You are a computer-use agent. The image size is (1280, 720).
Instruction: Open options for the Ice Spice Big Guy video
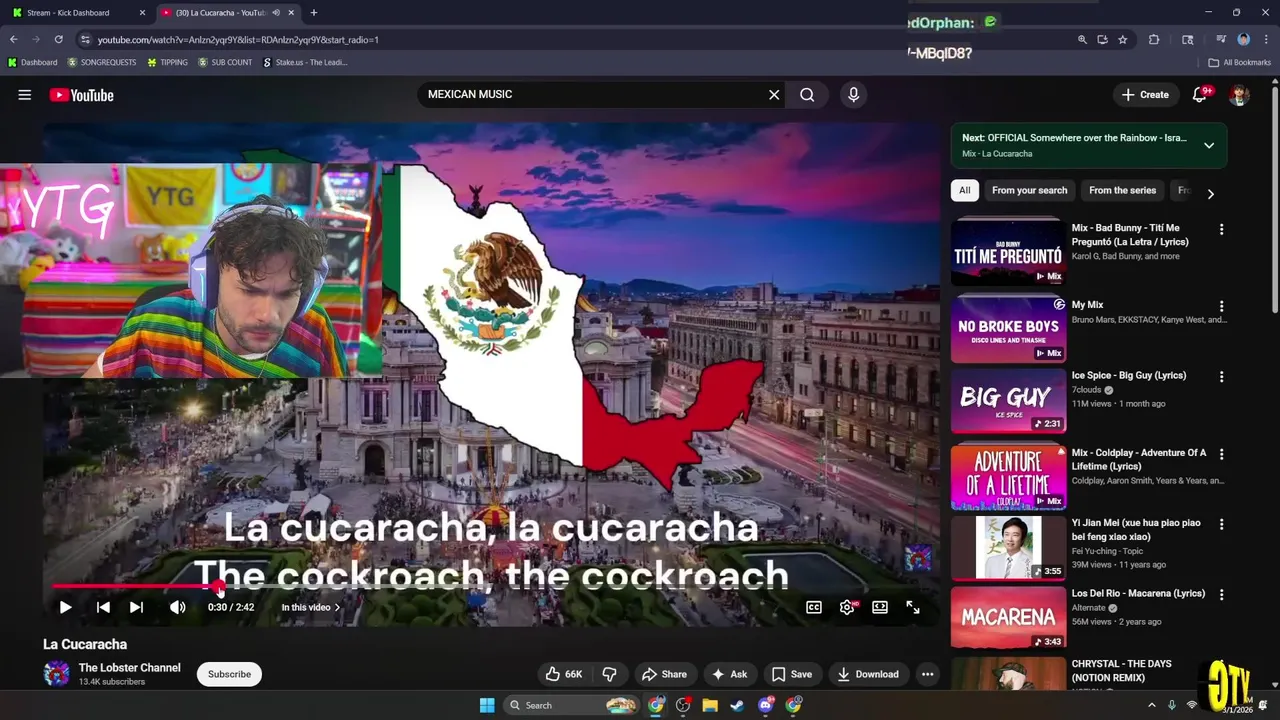pos(1221,377)
